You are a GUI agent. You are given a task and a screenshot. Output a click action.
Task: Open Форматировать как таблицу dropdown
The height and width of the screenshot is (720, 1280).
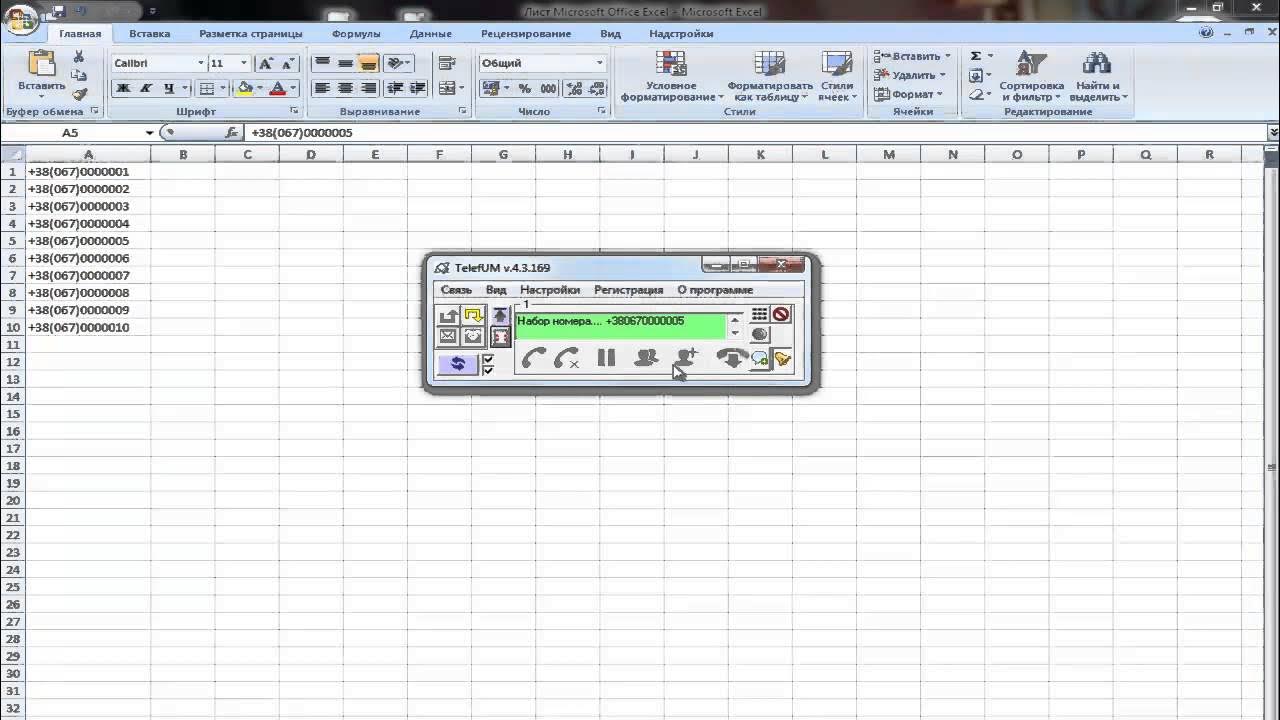click(770, 77)
